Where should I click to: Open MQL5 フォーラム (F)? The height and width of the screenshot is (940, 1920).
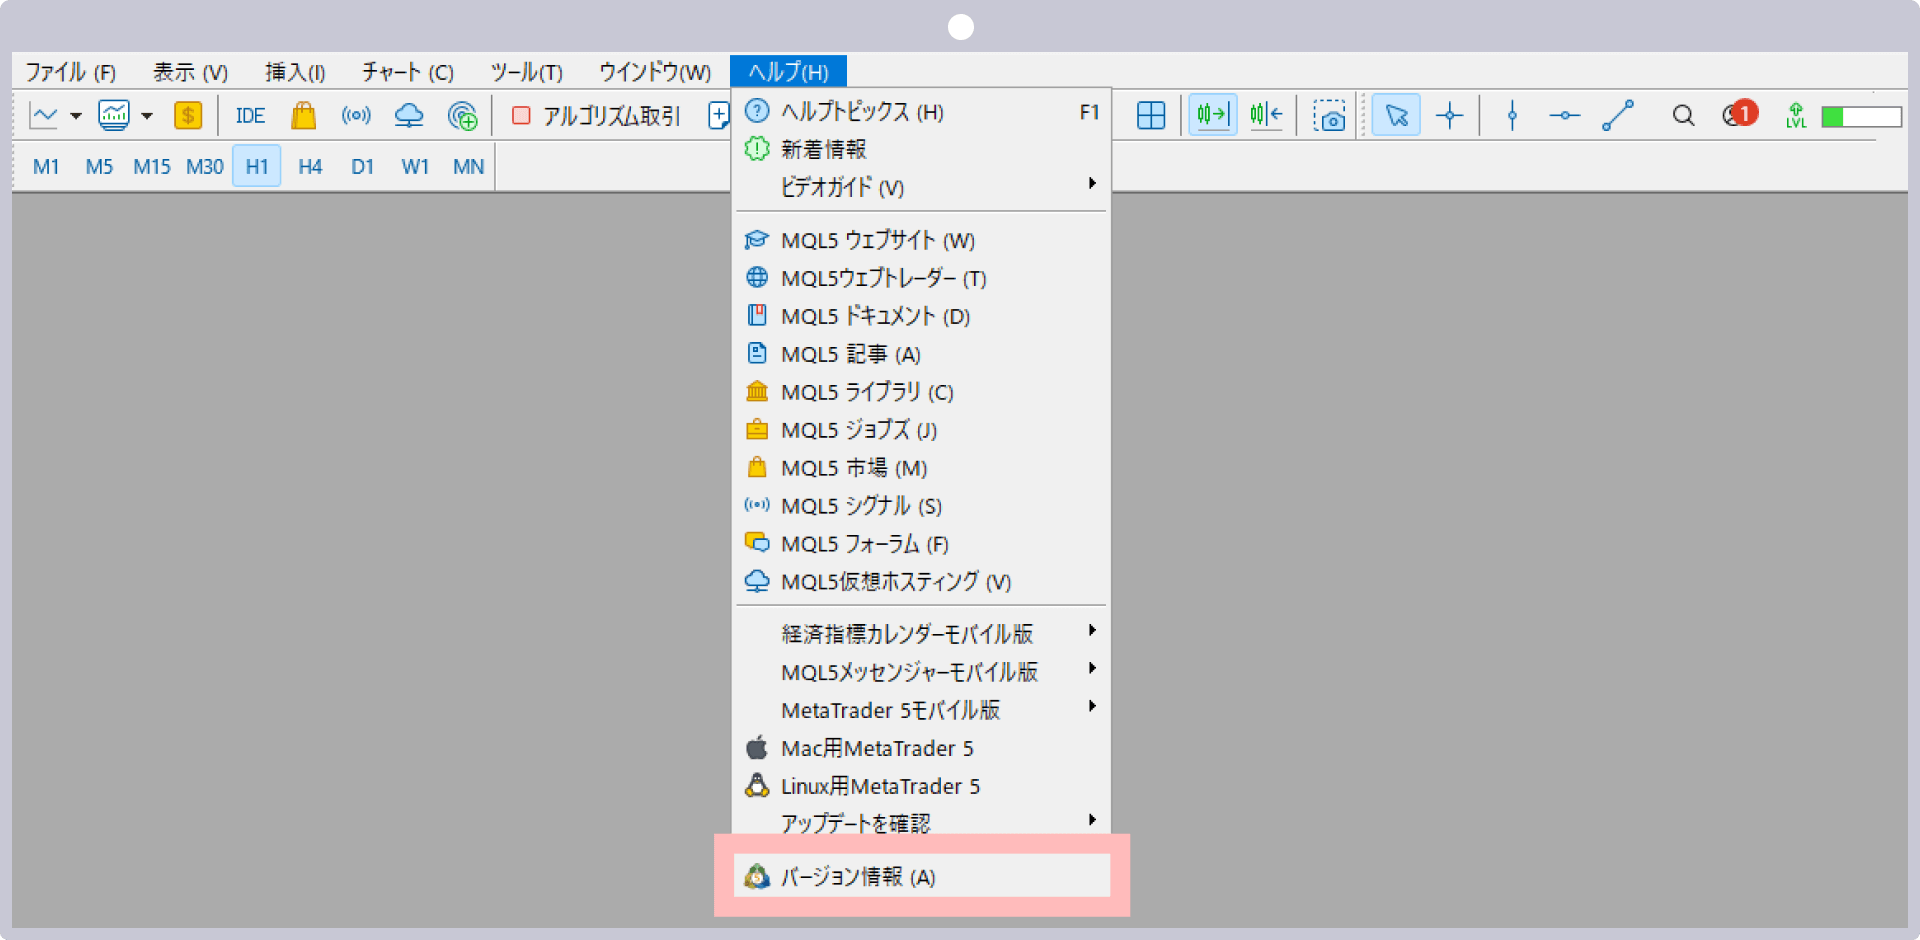(921, 544)
